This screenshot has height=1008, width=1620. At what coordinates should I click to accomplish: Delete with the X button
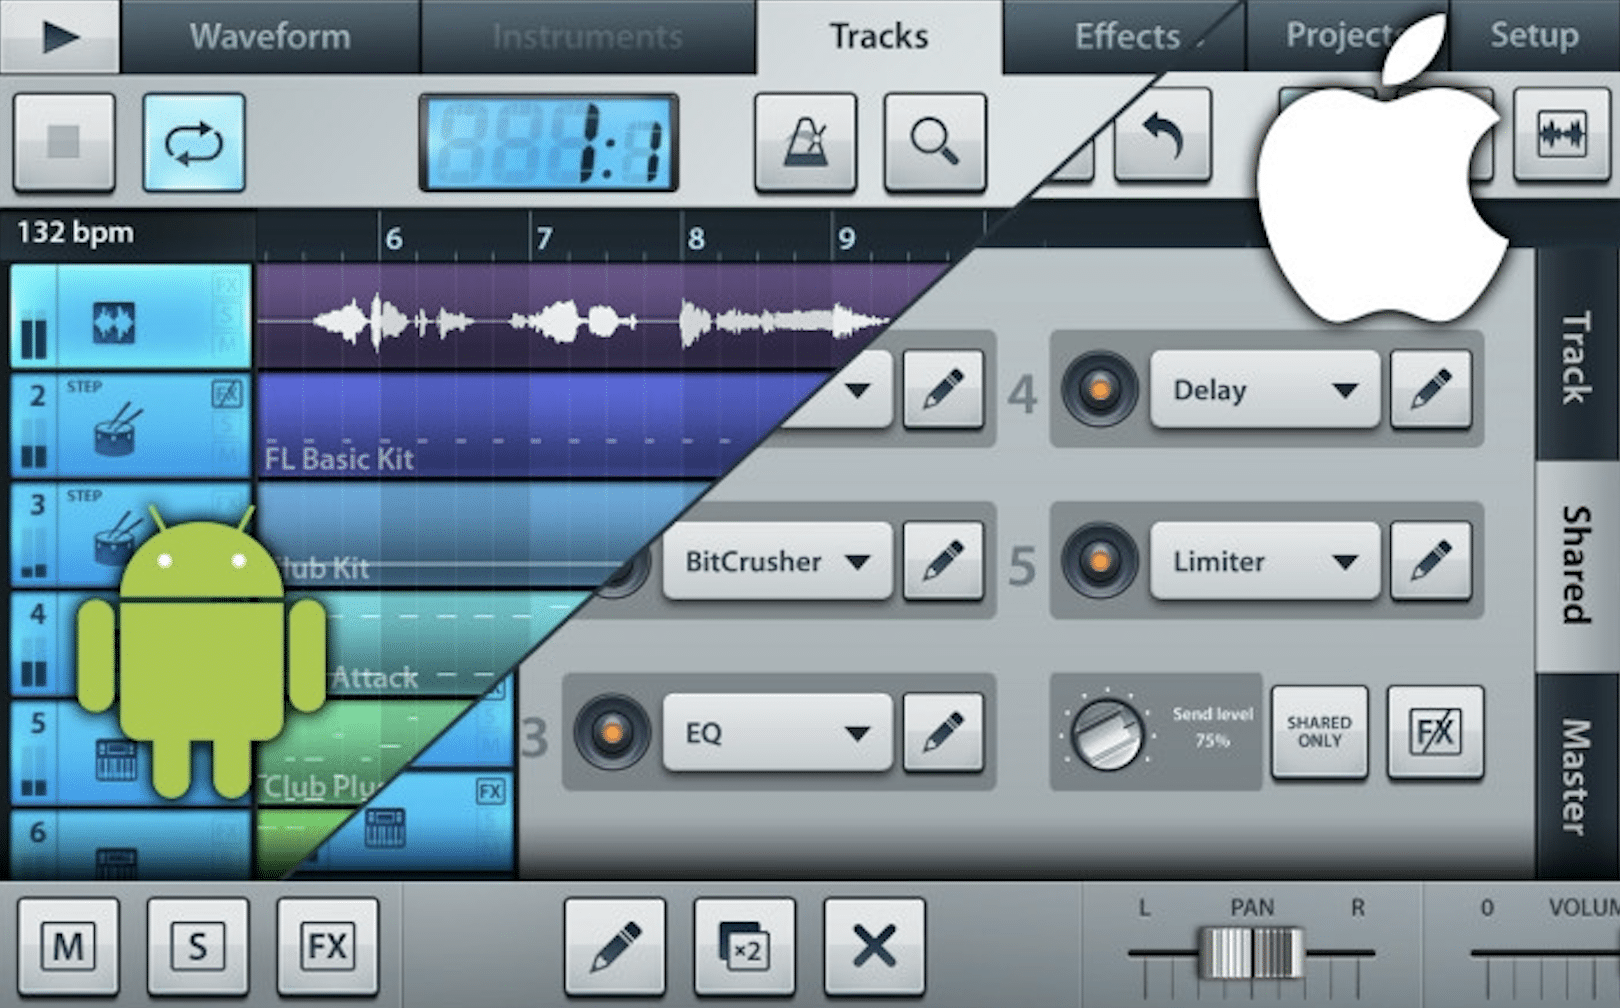[875, 945]
